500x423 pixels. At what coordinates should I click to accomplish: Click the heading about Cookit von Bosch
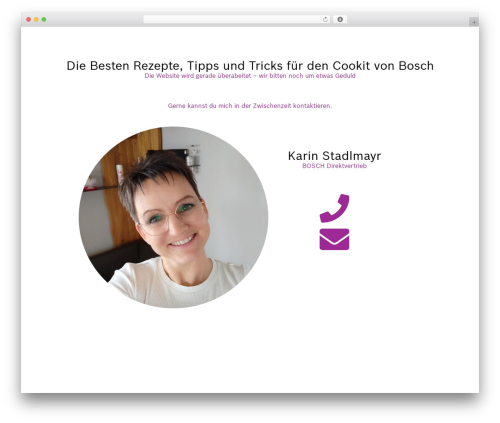pos(250,65)
